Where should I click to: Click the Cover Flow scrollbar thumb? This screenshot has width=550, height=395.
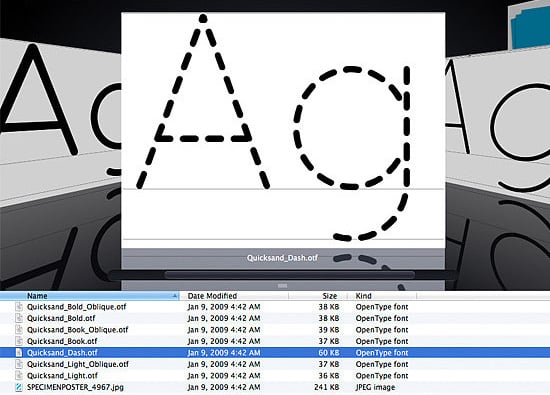point(289,275)
